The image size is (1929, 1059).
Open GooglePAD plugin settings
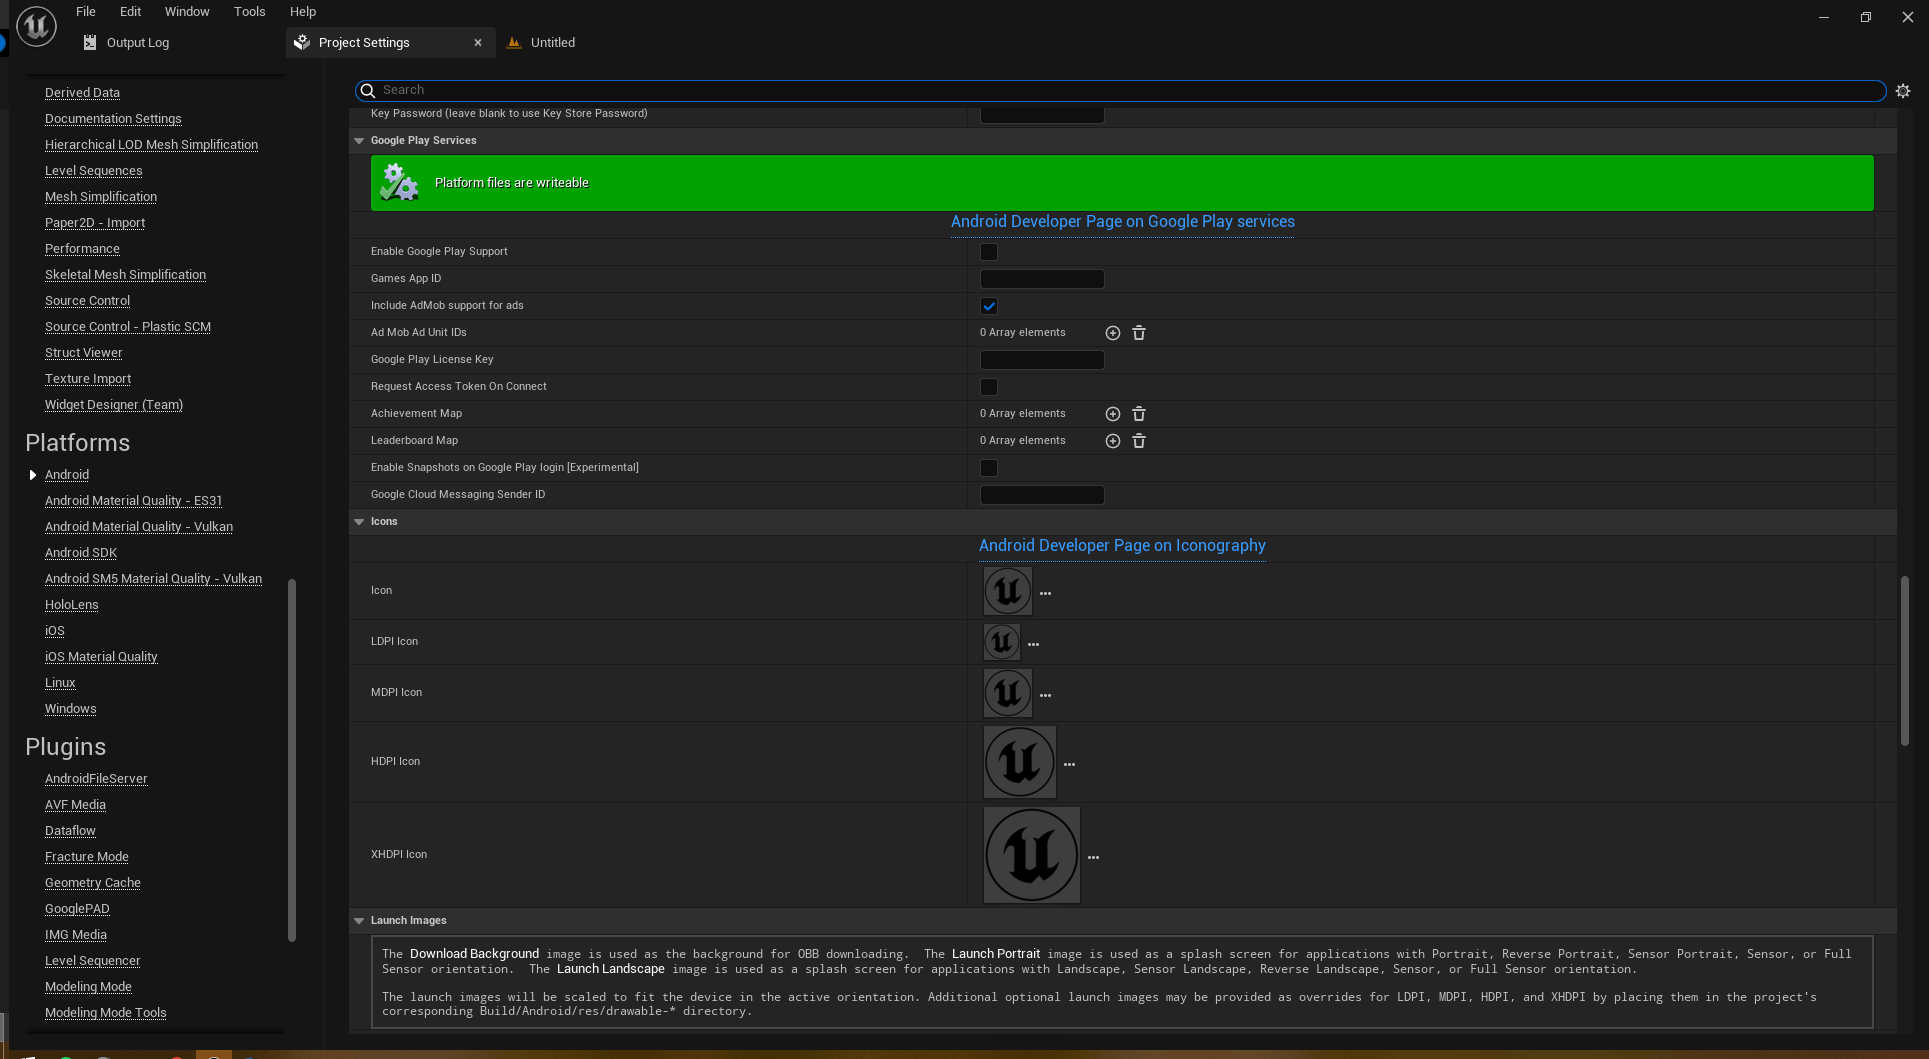click(x=77, y=909)
